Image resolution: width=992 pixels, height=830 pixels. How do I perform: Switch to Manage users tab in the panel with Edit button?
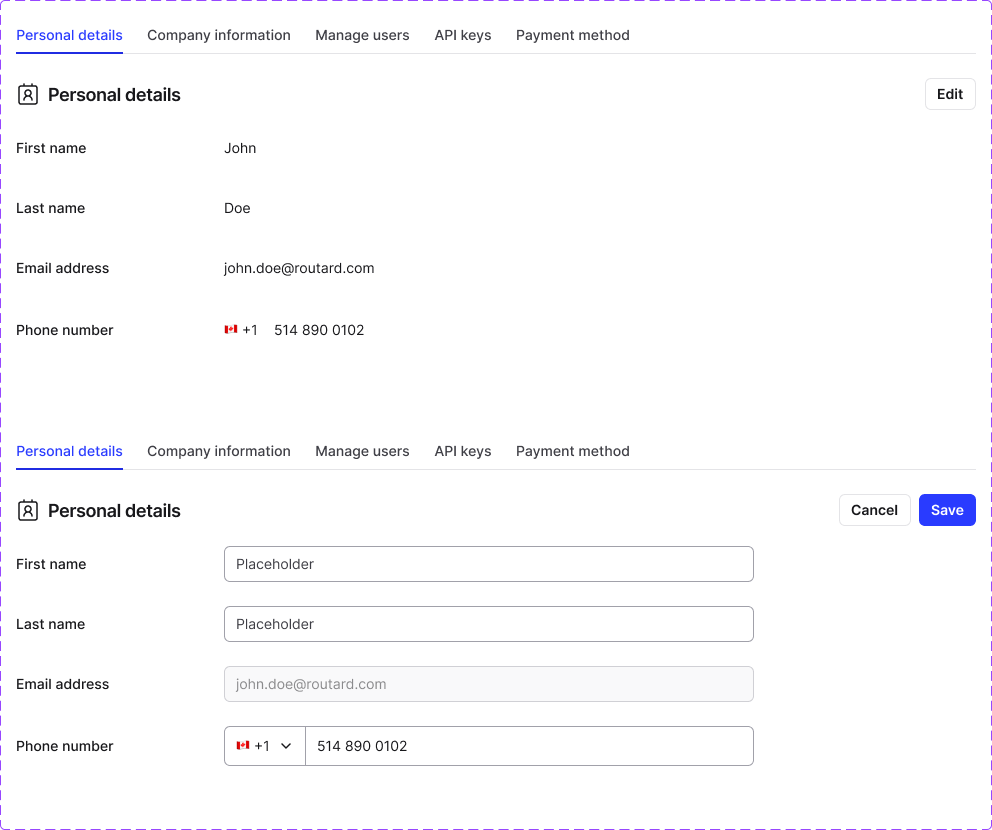pyautogui.click(x=362, y=35)
